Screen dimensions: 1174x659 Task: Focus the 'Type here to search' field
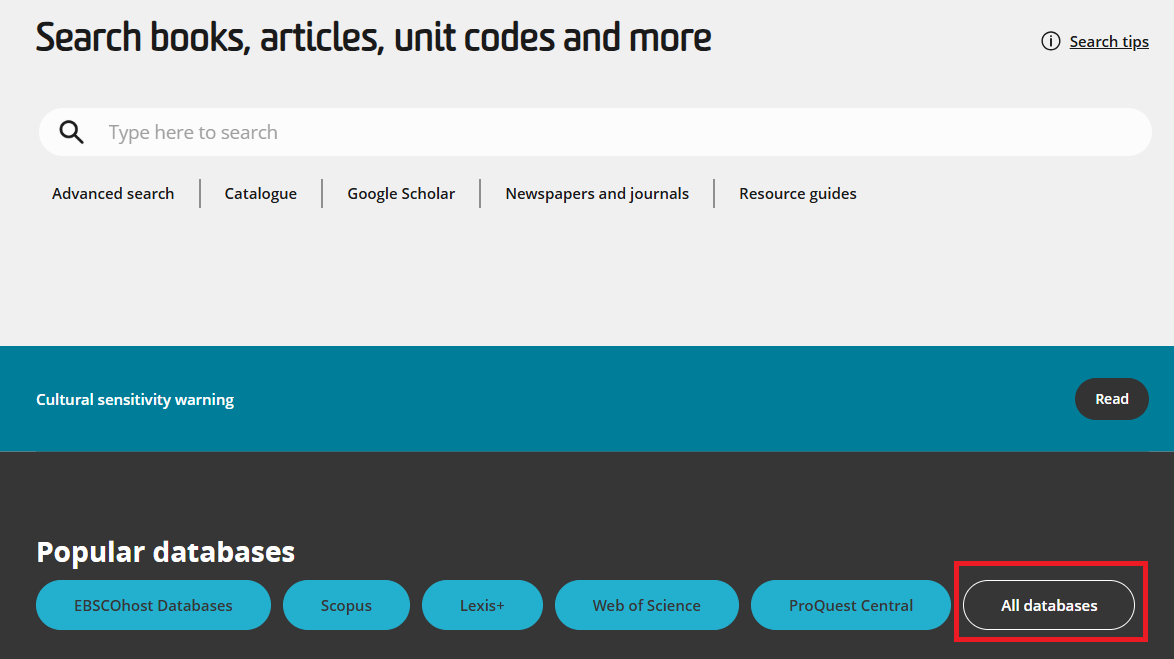pos(600,132)
